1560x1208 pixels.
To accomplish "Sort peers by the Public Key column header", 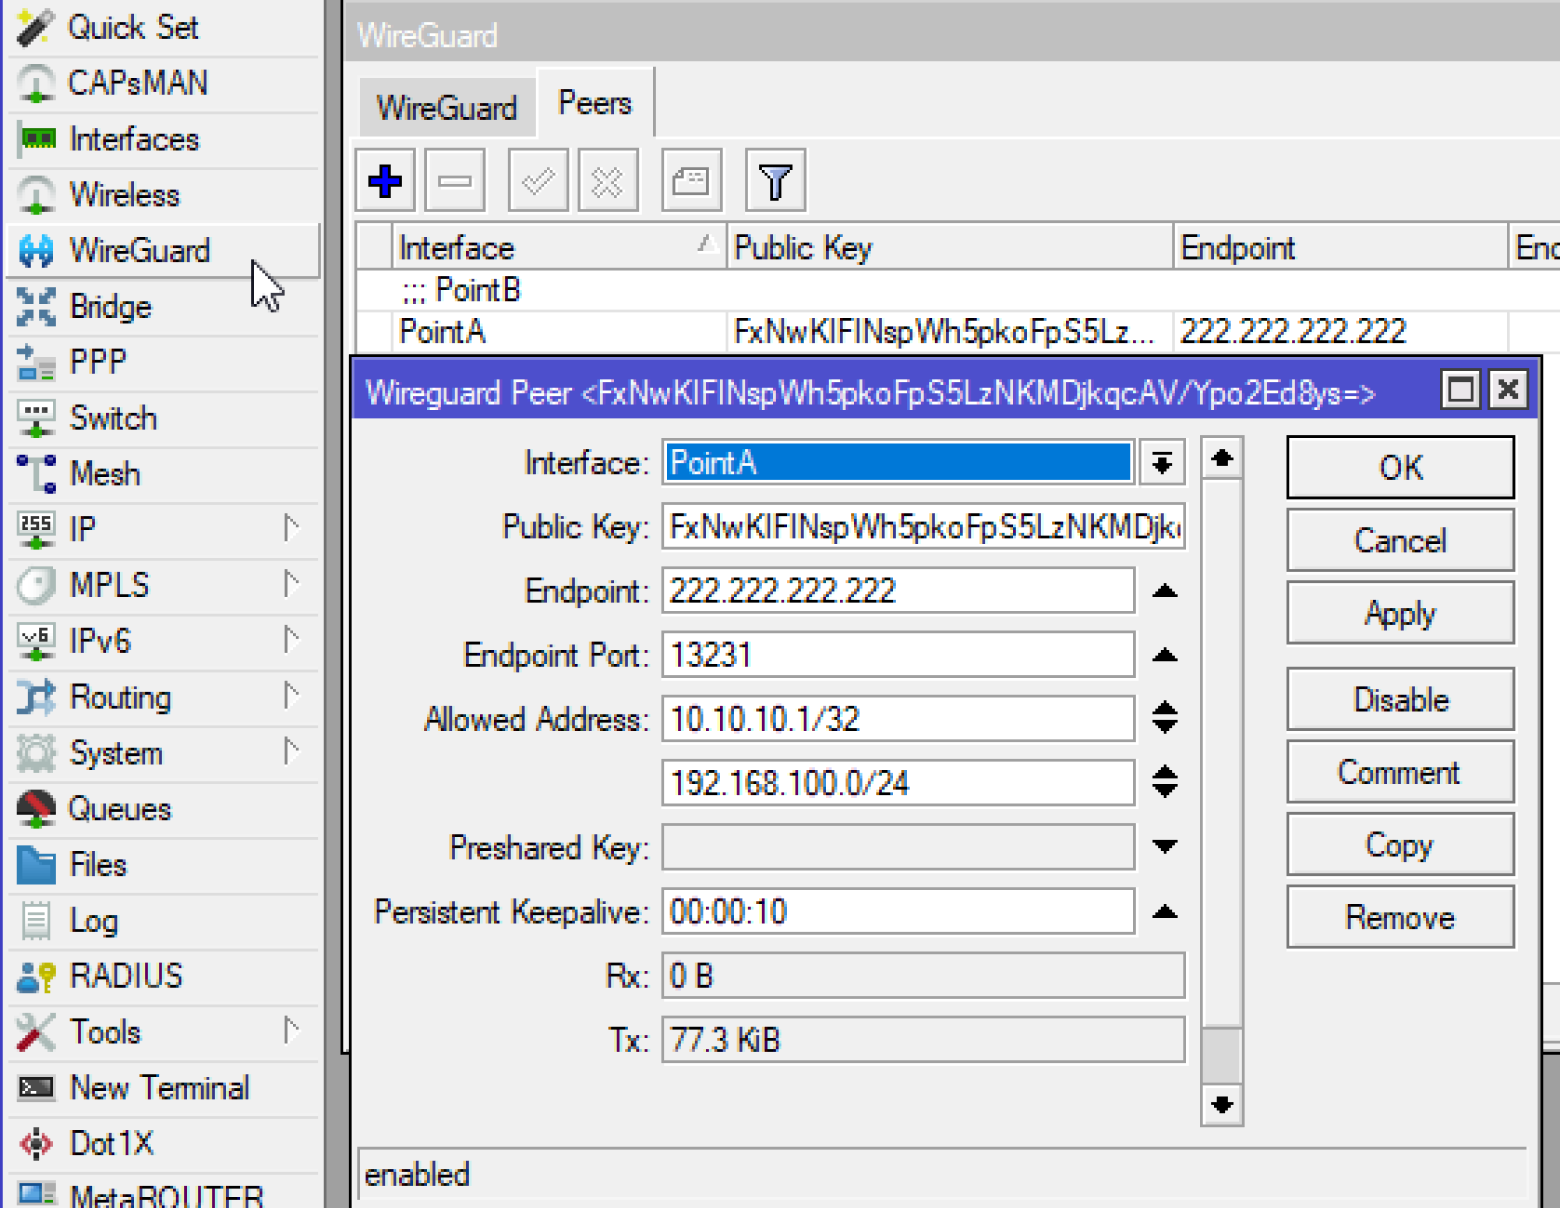I will [949, 247].
